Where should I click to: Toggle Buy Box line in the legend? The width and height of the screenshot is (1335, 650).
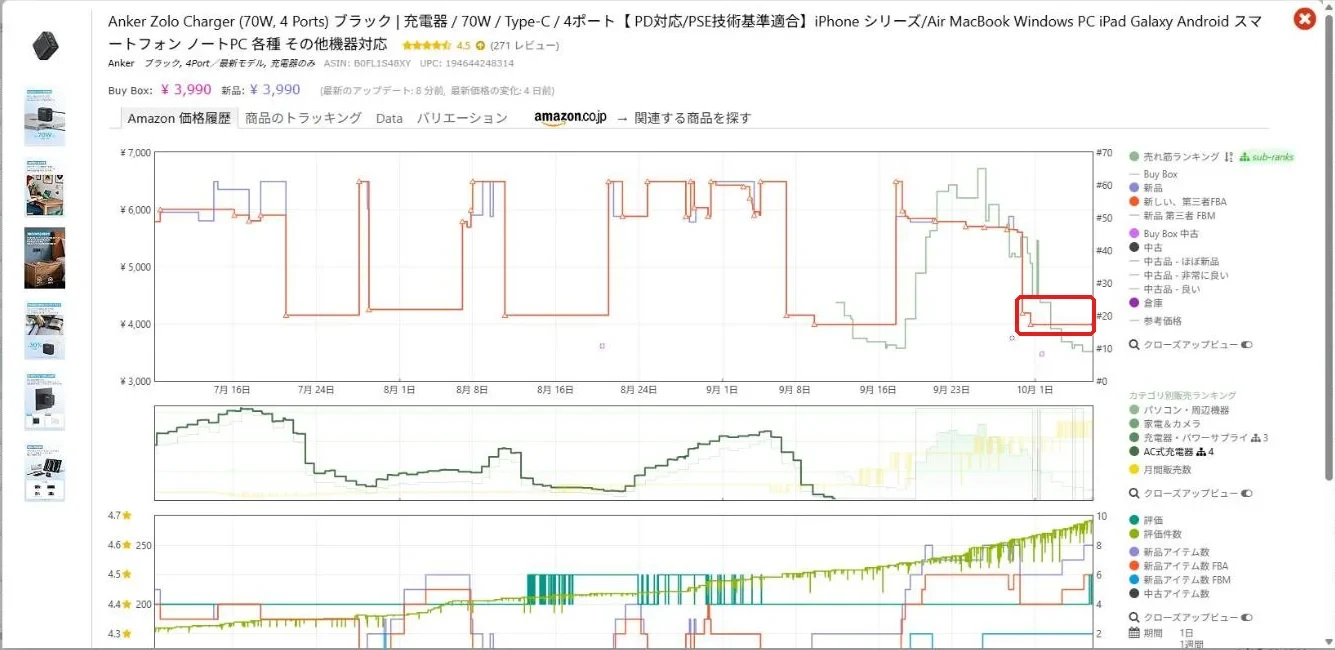tap(1154, 174)
